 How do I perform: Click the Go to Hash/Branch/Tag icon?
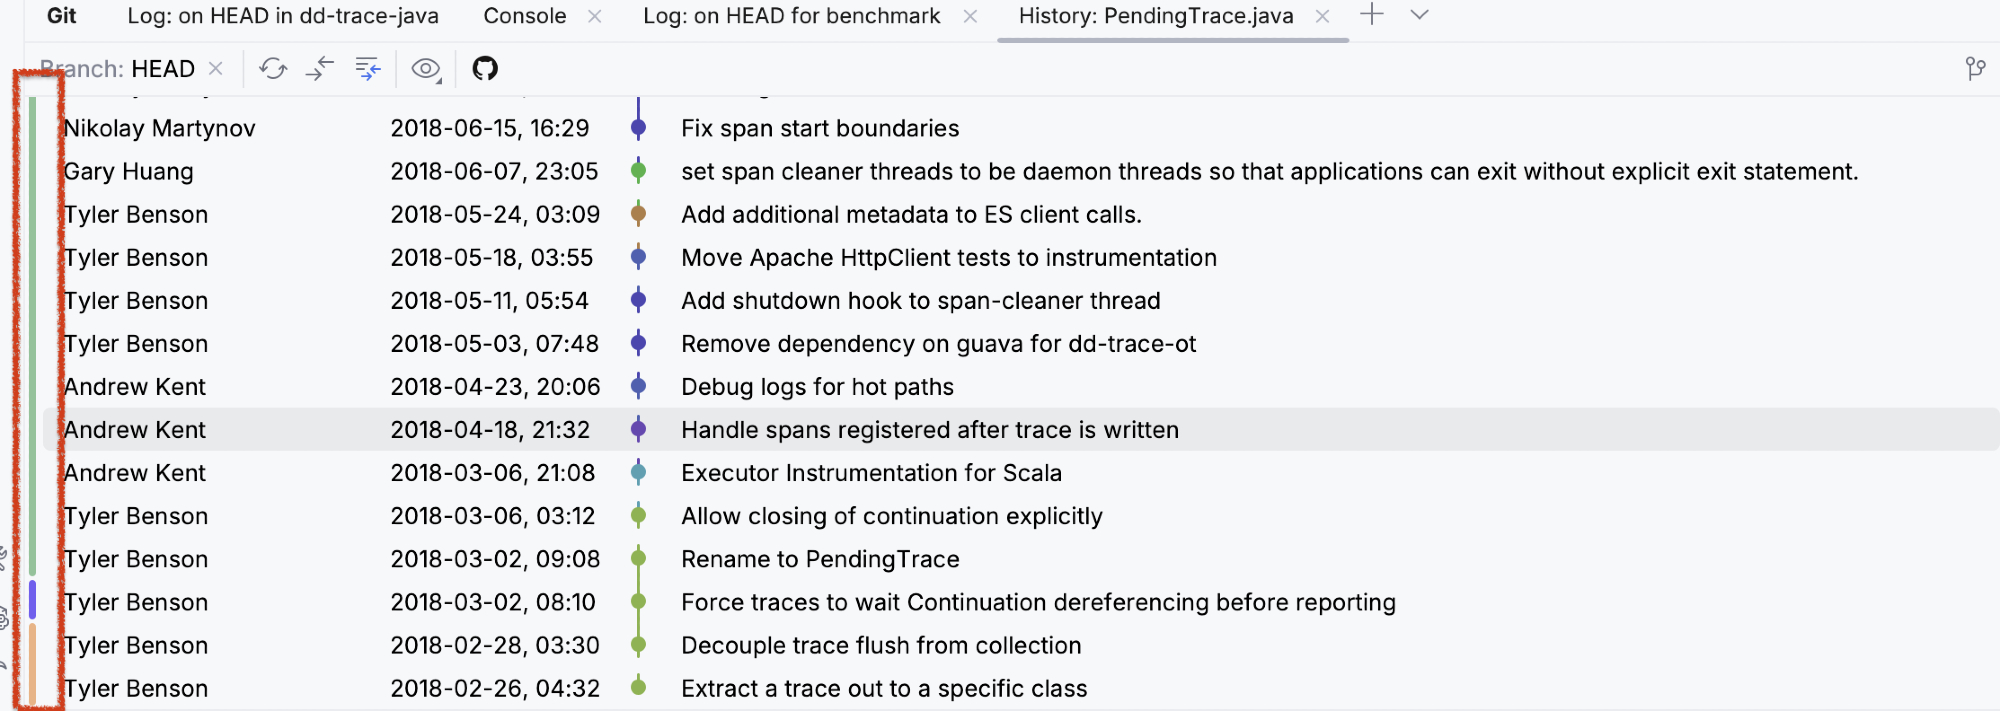(368, 69)
